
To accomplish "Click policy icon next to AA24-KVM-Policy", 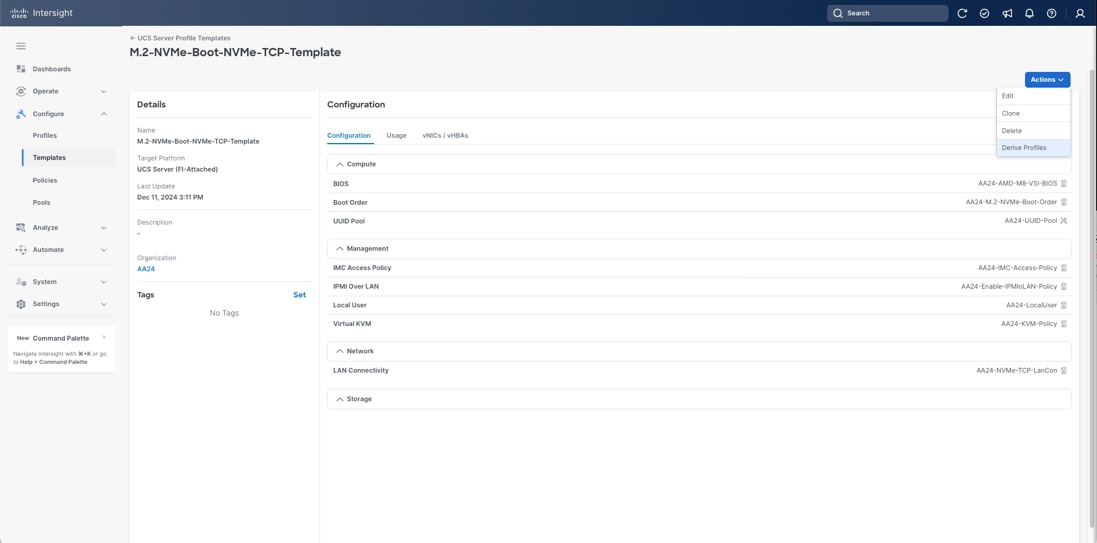I will coord(1063,324).
